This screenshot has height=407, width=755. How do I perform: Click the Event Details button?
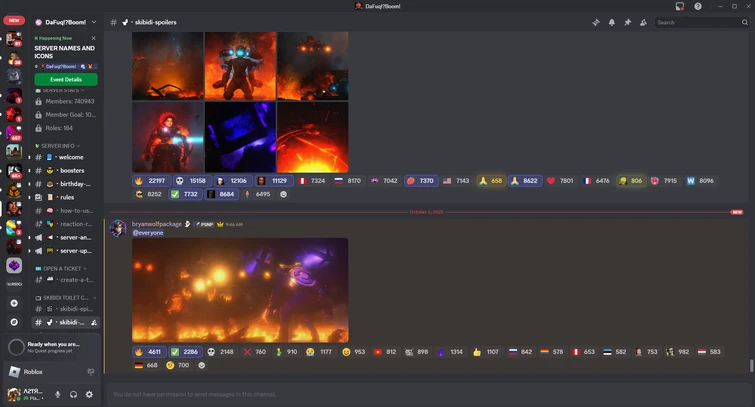(x=66, y=79)
